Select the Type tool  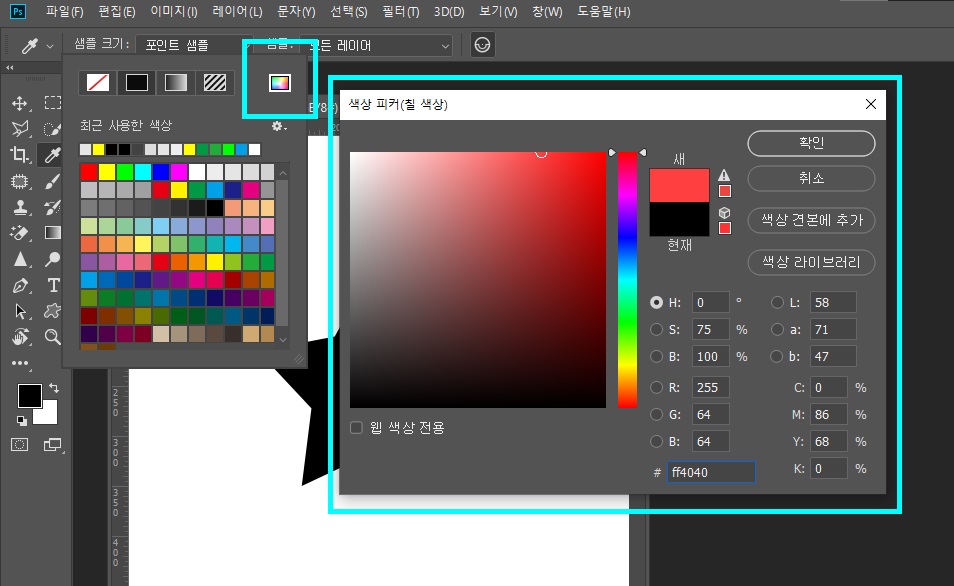pos(52,285)
